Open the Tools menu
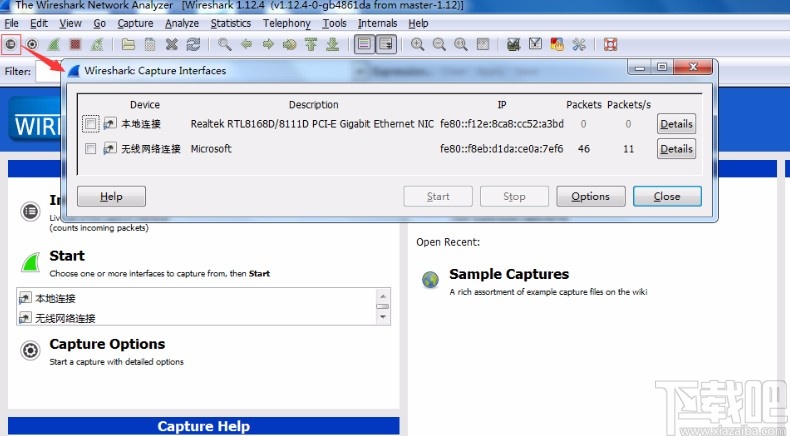790x436 pixels. pyautogui.click(x=334, y=23)
